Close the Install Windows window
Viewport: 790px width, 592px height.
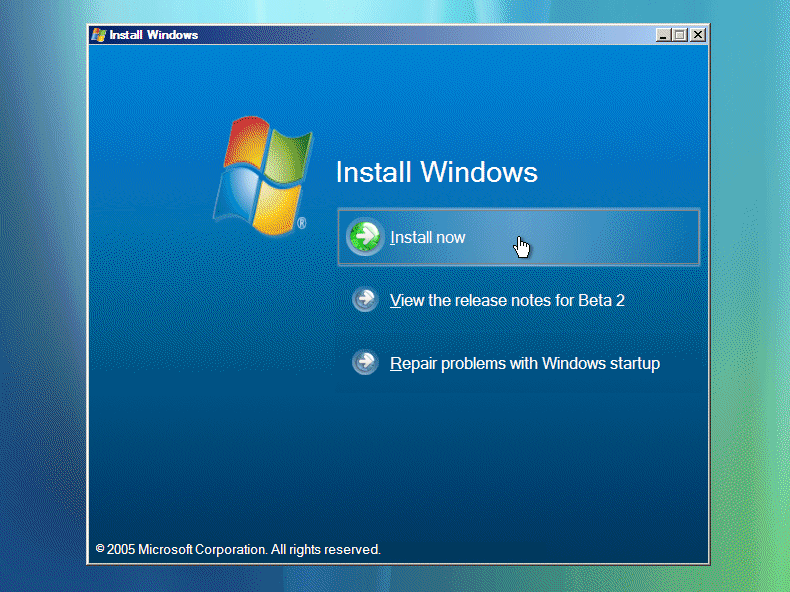[x=698, y=34]
